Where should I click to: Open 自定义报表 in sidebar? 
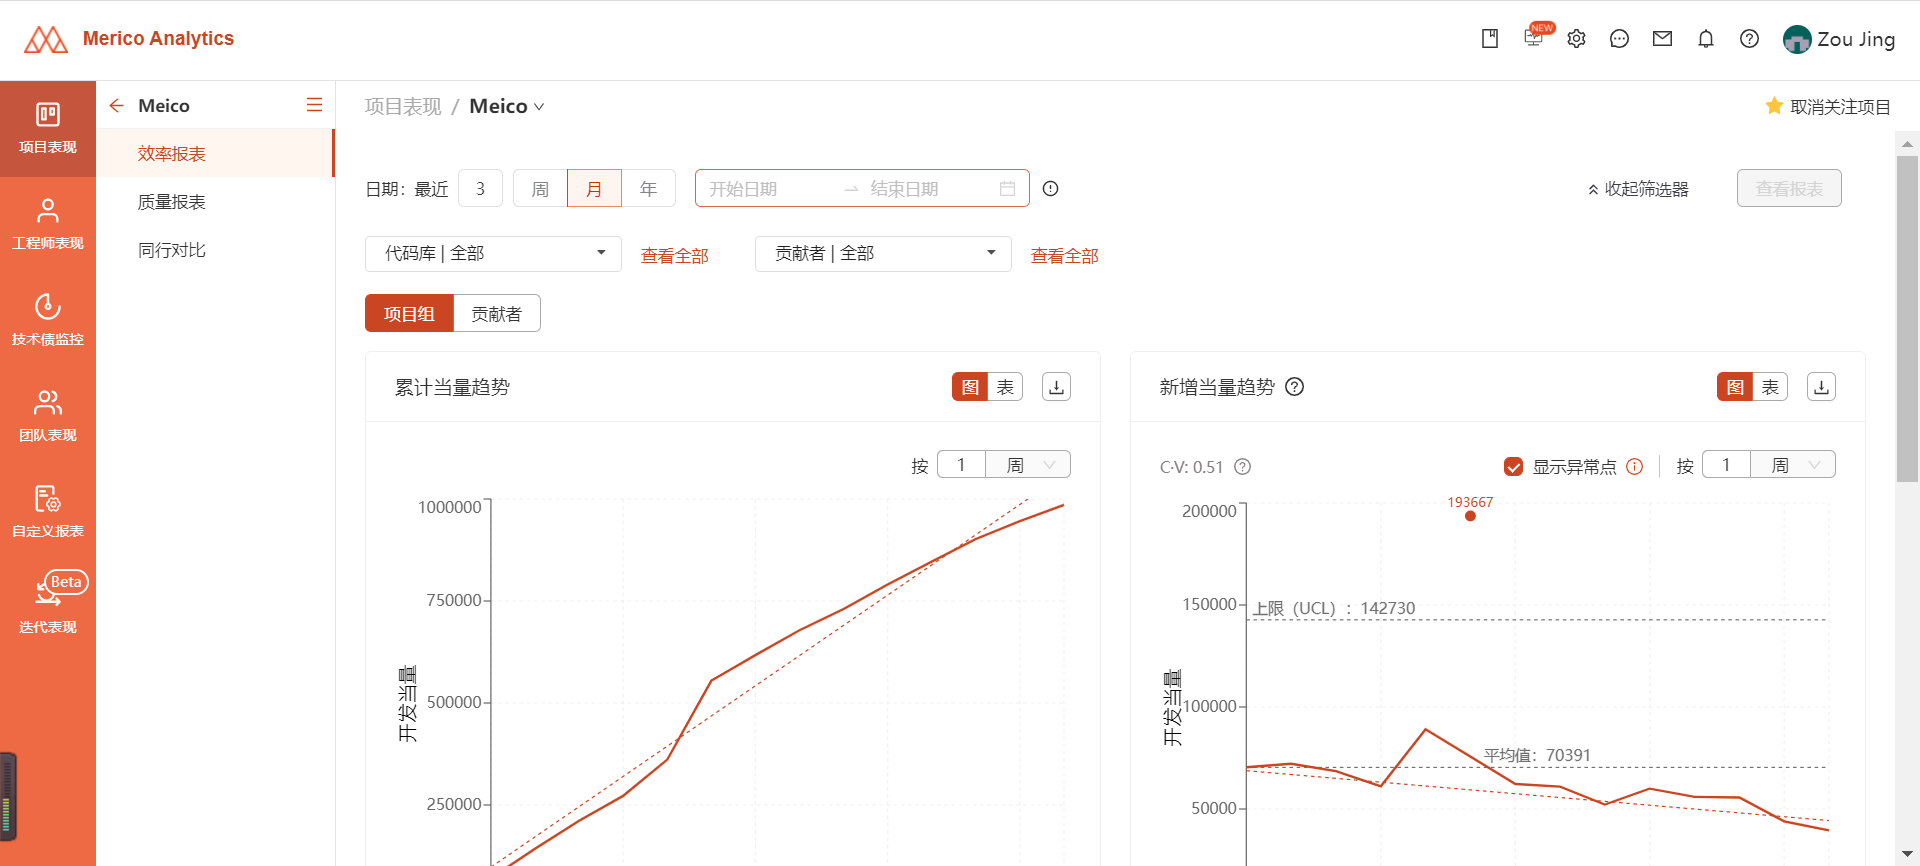click(48, 513)
